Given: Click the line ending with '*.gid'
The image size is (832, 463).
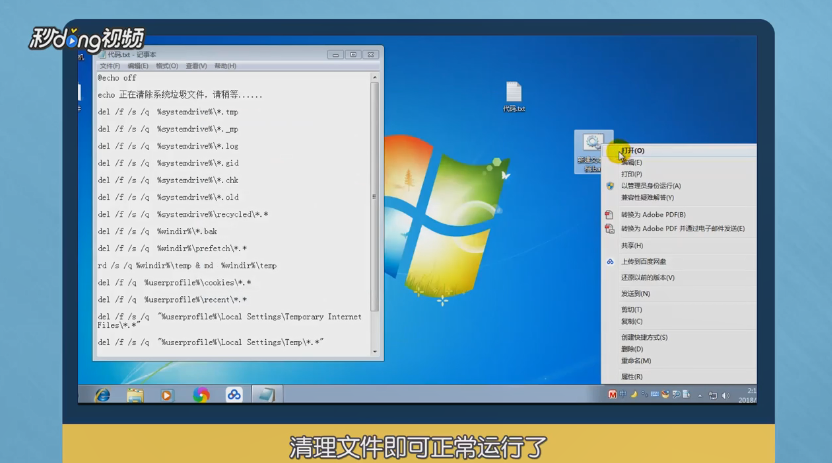Looking at the screenshot, I should click(168, 163).
